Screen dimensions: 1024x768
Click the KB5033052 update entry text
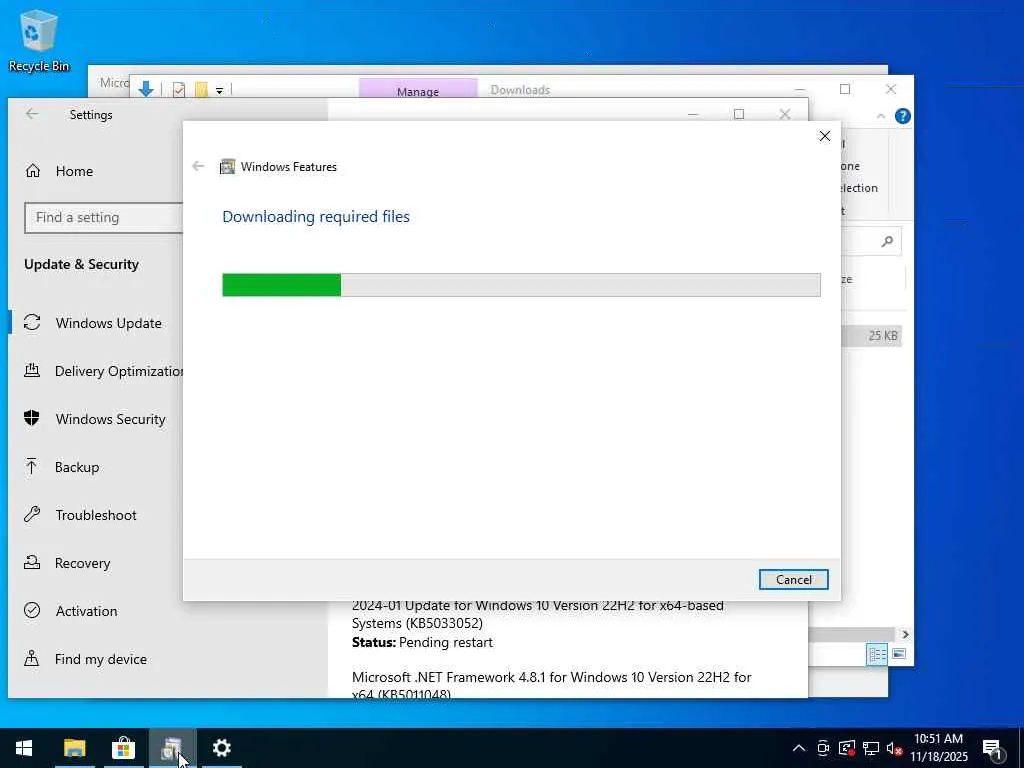click(x=537, y=615)
